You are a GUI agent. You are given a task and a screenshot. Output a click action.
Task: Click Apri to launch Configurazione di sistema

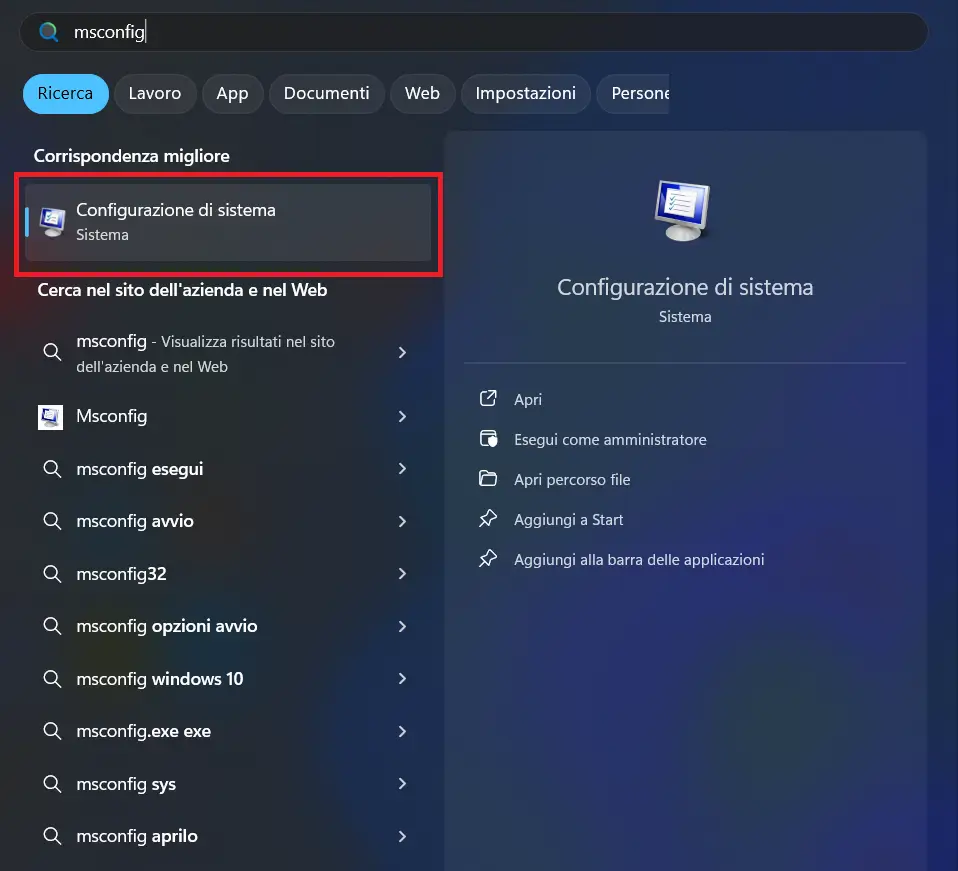tap(528, 399)
